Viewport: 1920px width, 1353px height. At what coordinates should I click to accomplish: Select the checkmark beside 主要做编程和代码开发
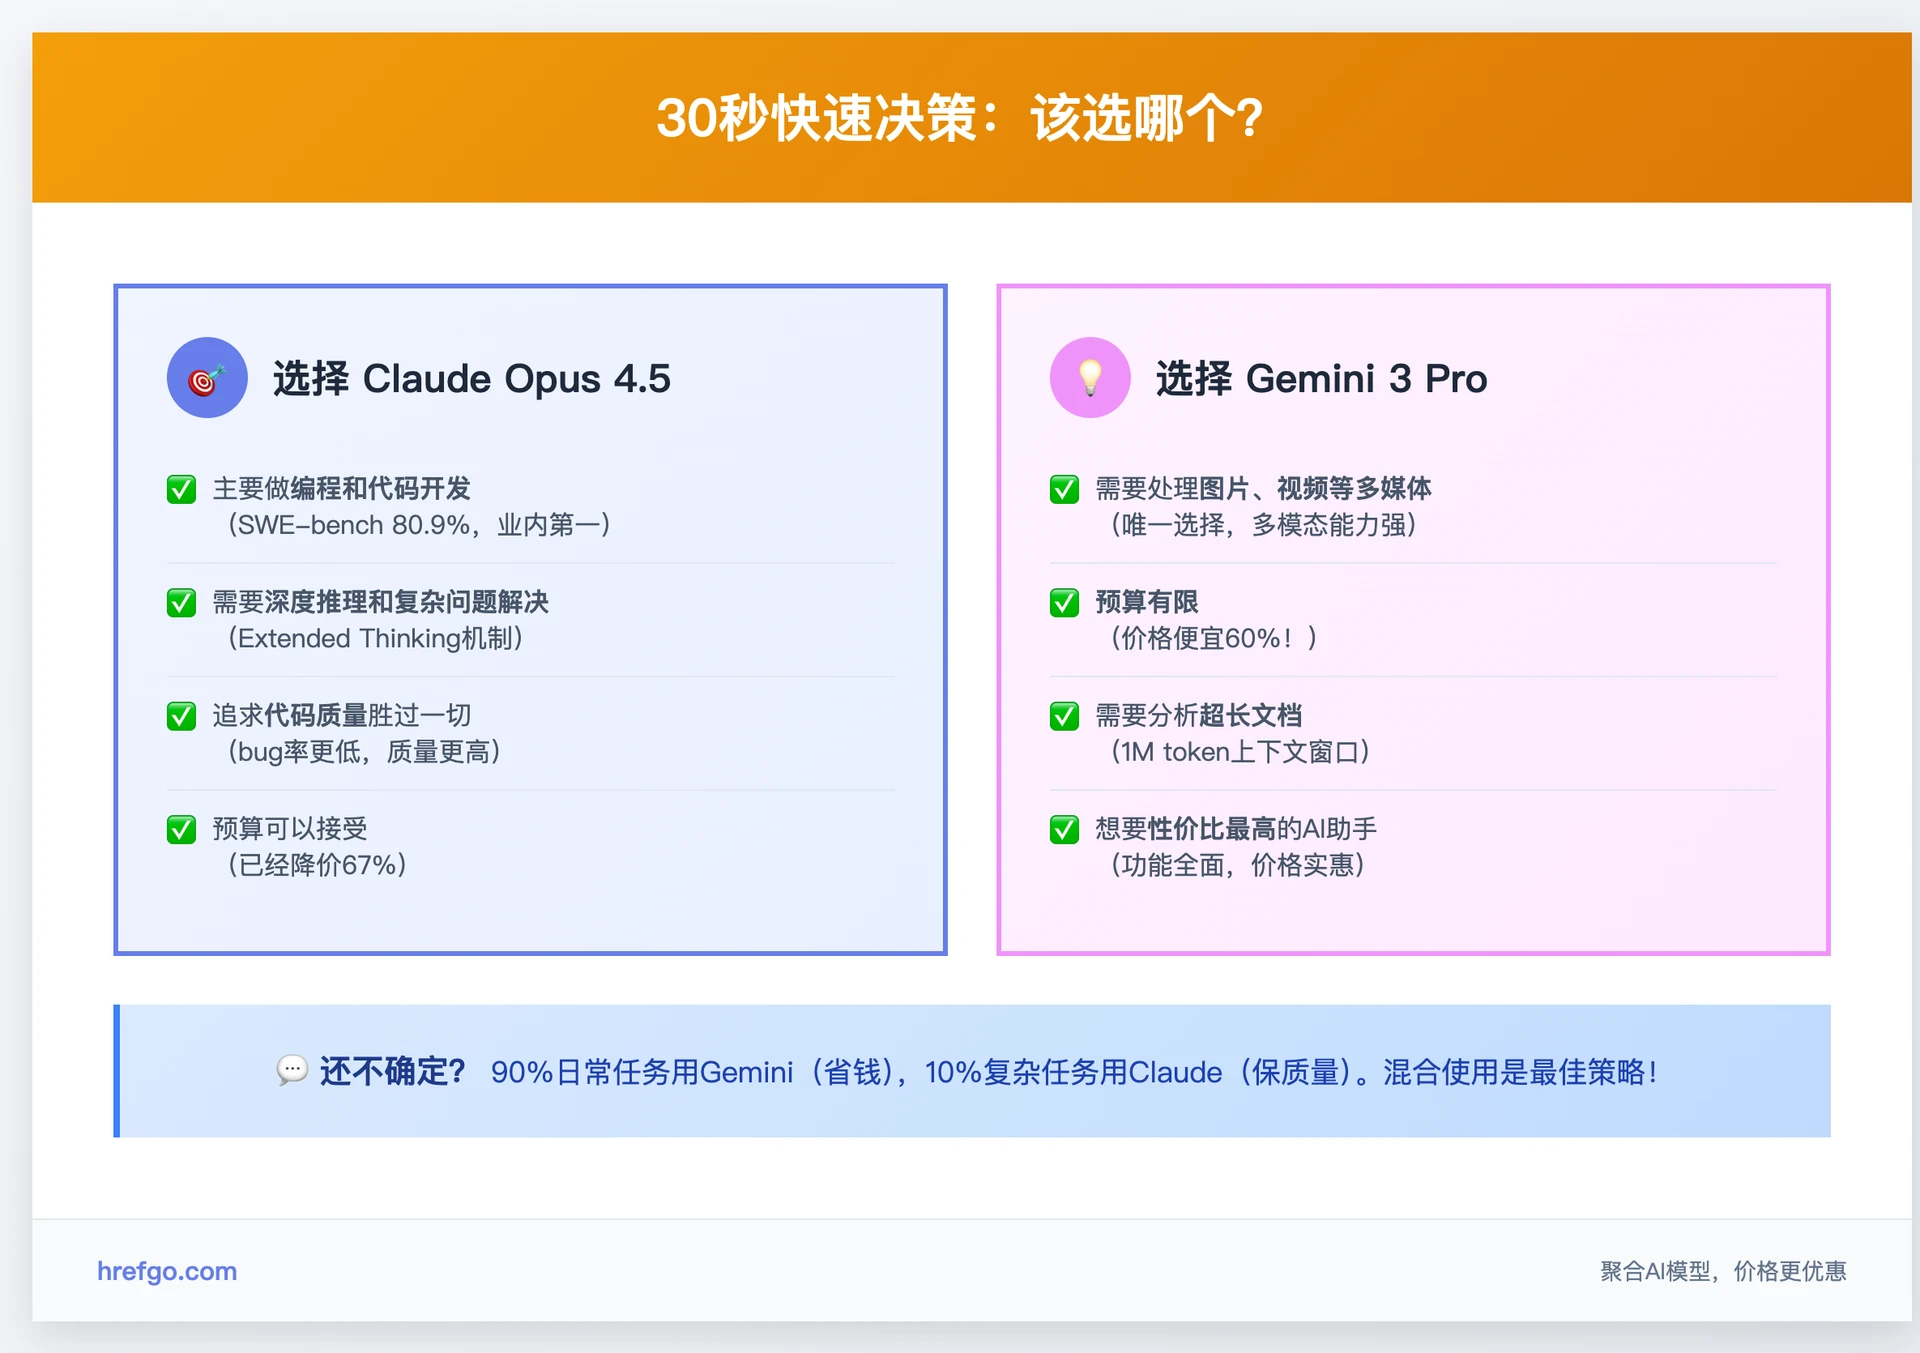181,489
